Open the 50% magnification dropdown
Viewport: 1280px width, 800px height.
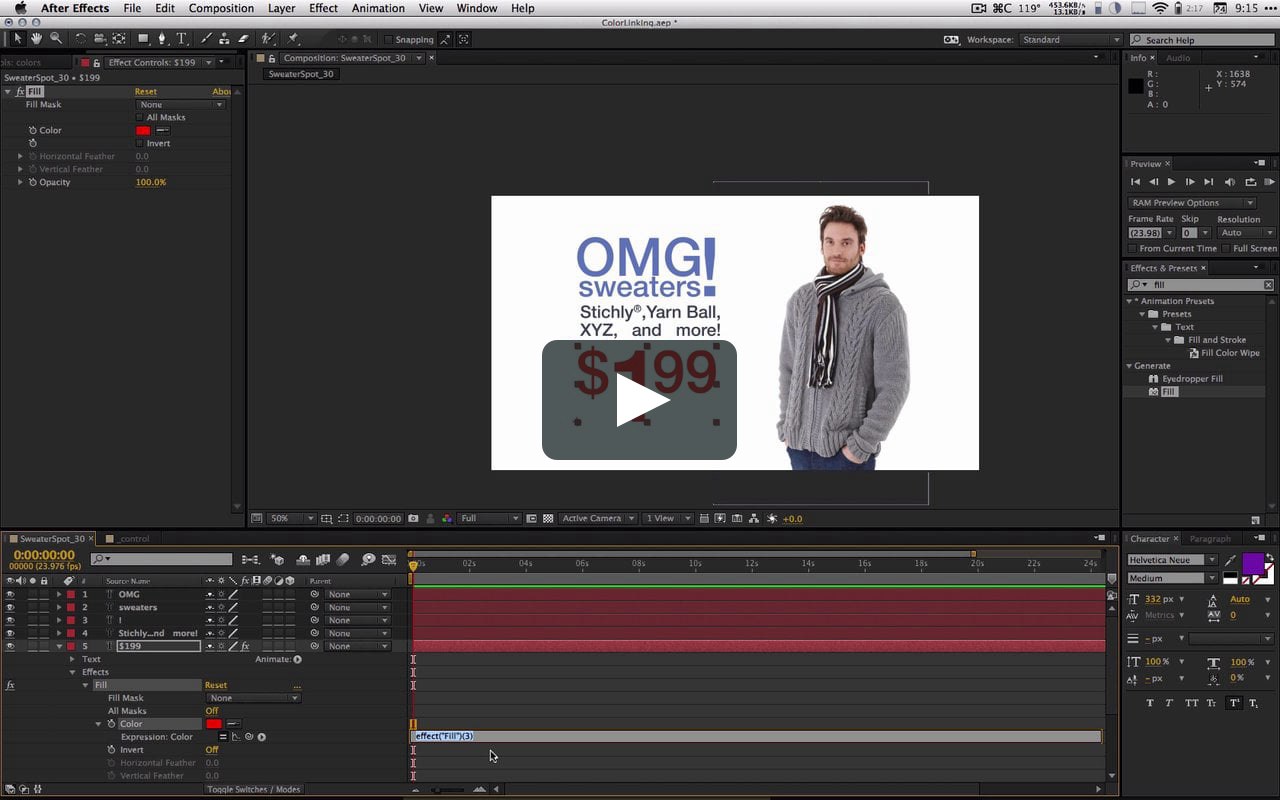coord(292,519)
